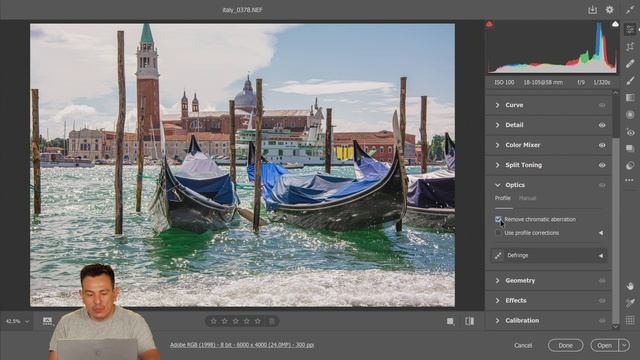The width and height of the screenshot is (640, 360).
Task: Click the panel scroll down arrow
Action: (x=616, y=327)
